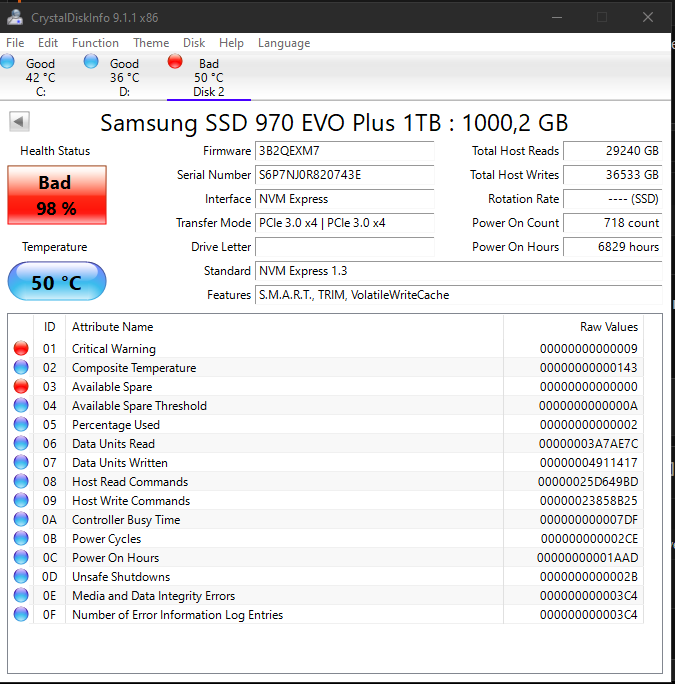This screenshot has height=684, width=675.
Task: Click the icon for Media and Data Integrity Errors
Action: 21,595
